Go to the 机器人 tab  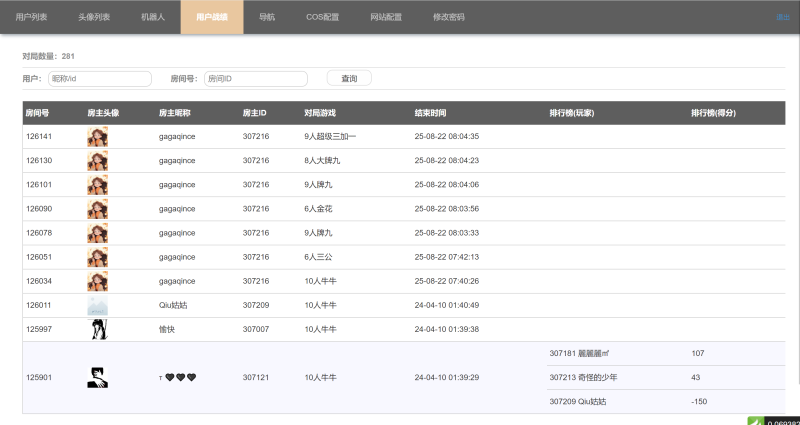click(153, 17)
